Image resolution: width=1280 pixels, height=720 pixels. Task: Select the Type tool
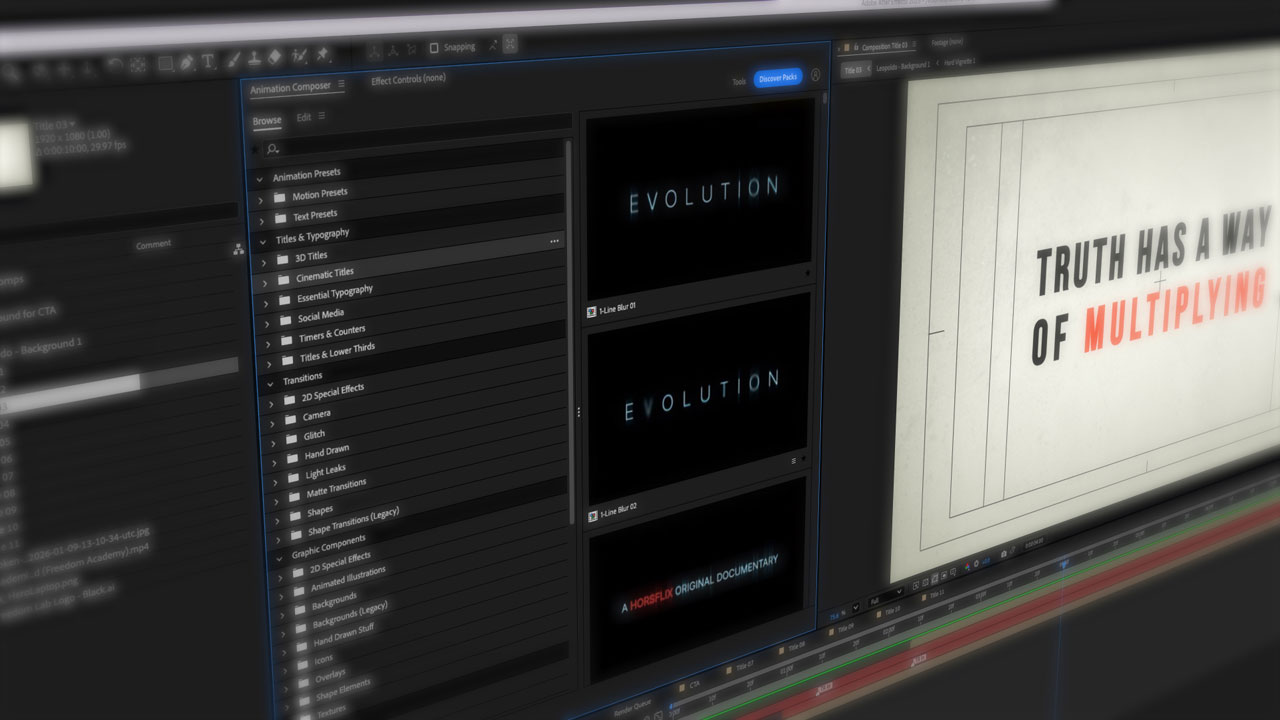click(208, 61)
